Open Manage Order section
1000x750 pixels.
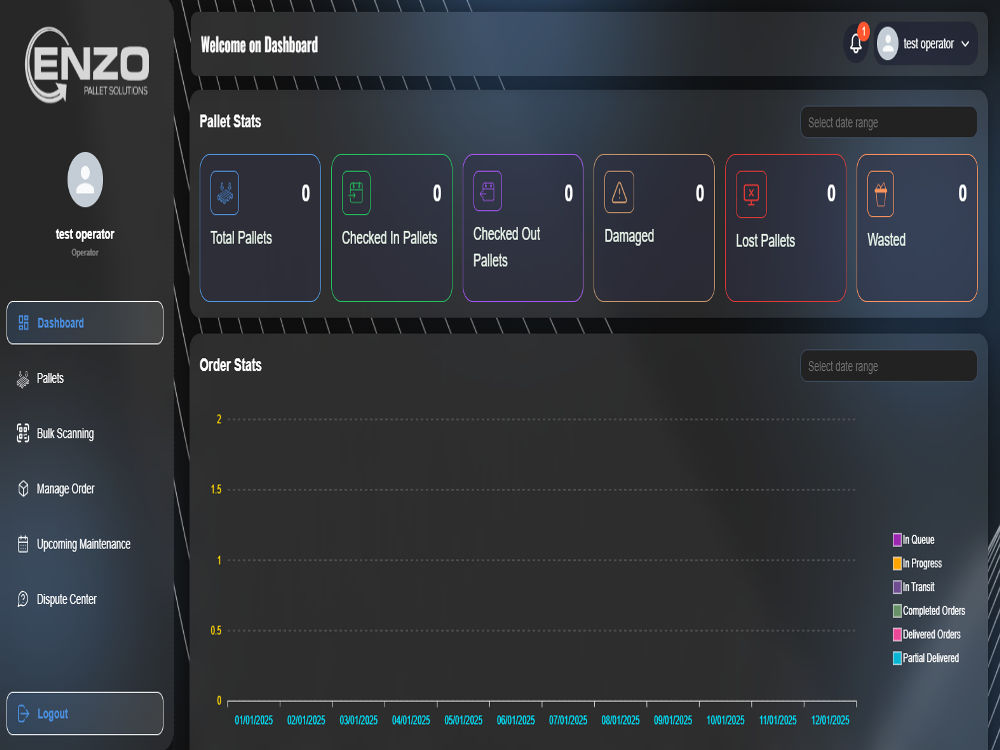(x=85, y=489)
